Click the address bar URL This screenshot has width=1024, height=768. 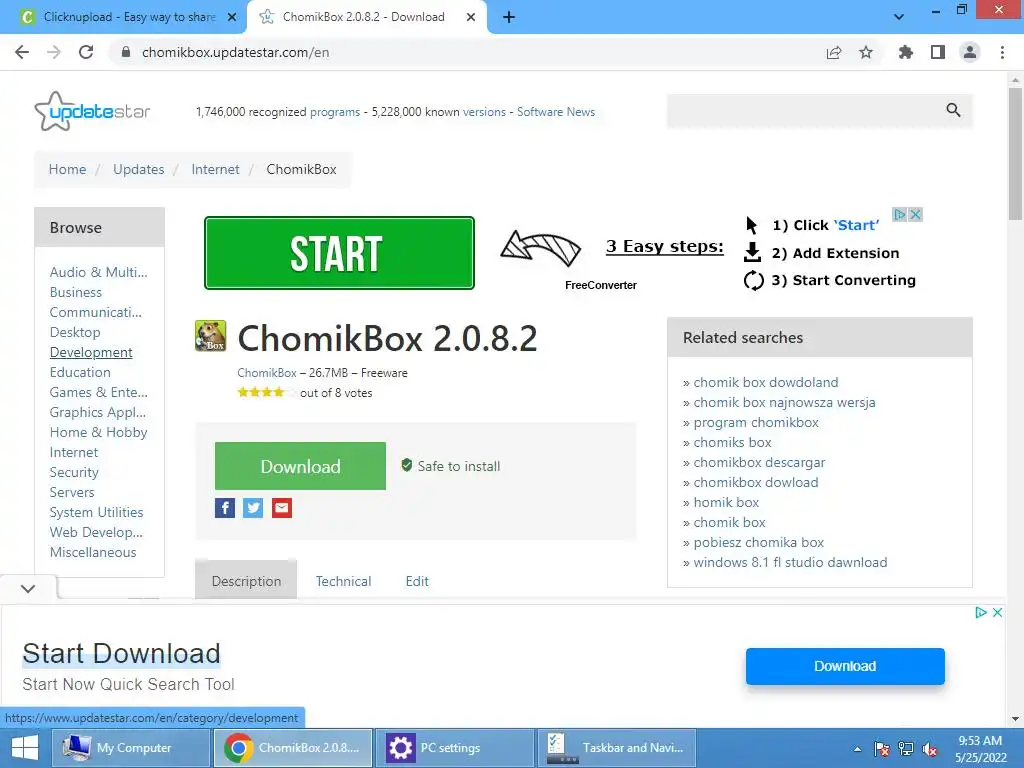[x=235, y=52]
